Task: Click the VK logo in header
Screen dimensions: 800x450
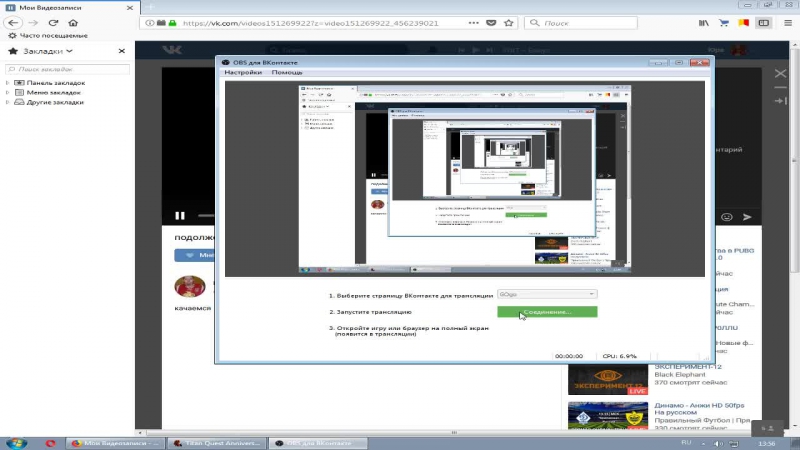Action: 172,49
